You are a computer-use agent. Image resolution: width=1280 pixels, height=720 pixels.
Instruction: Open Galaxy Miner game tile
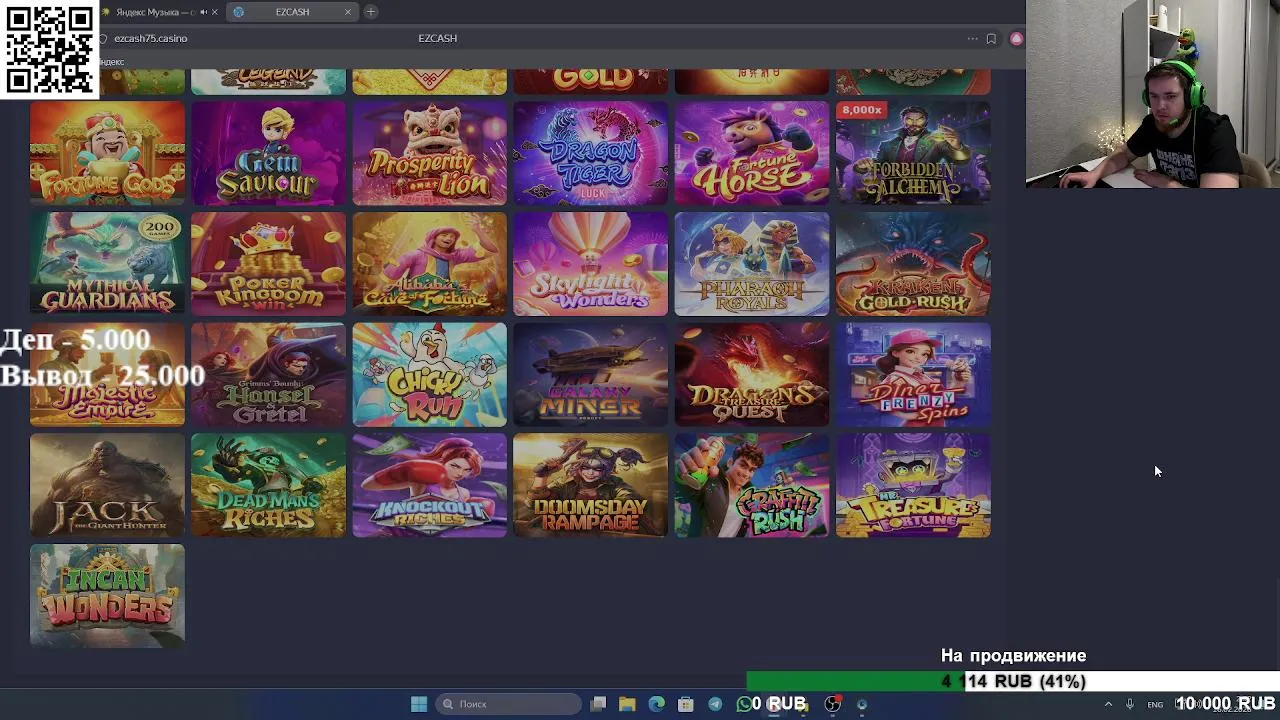tap(590, 375)
